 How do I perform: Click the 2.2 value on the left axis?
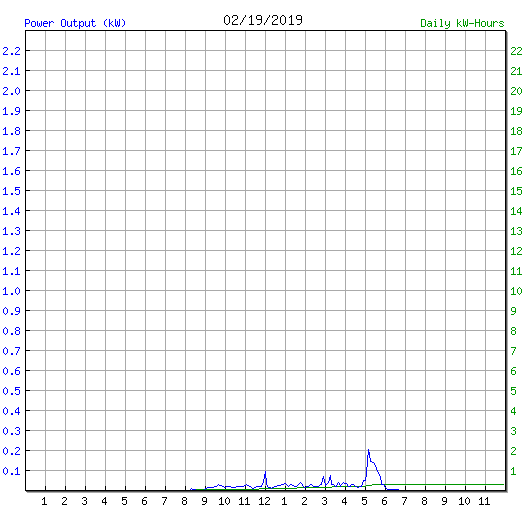click(x=11, y=51)
